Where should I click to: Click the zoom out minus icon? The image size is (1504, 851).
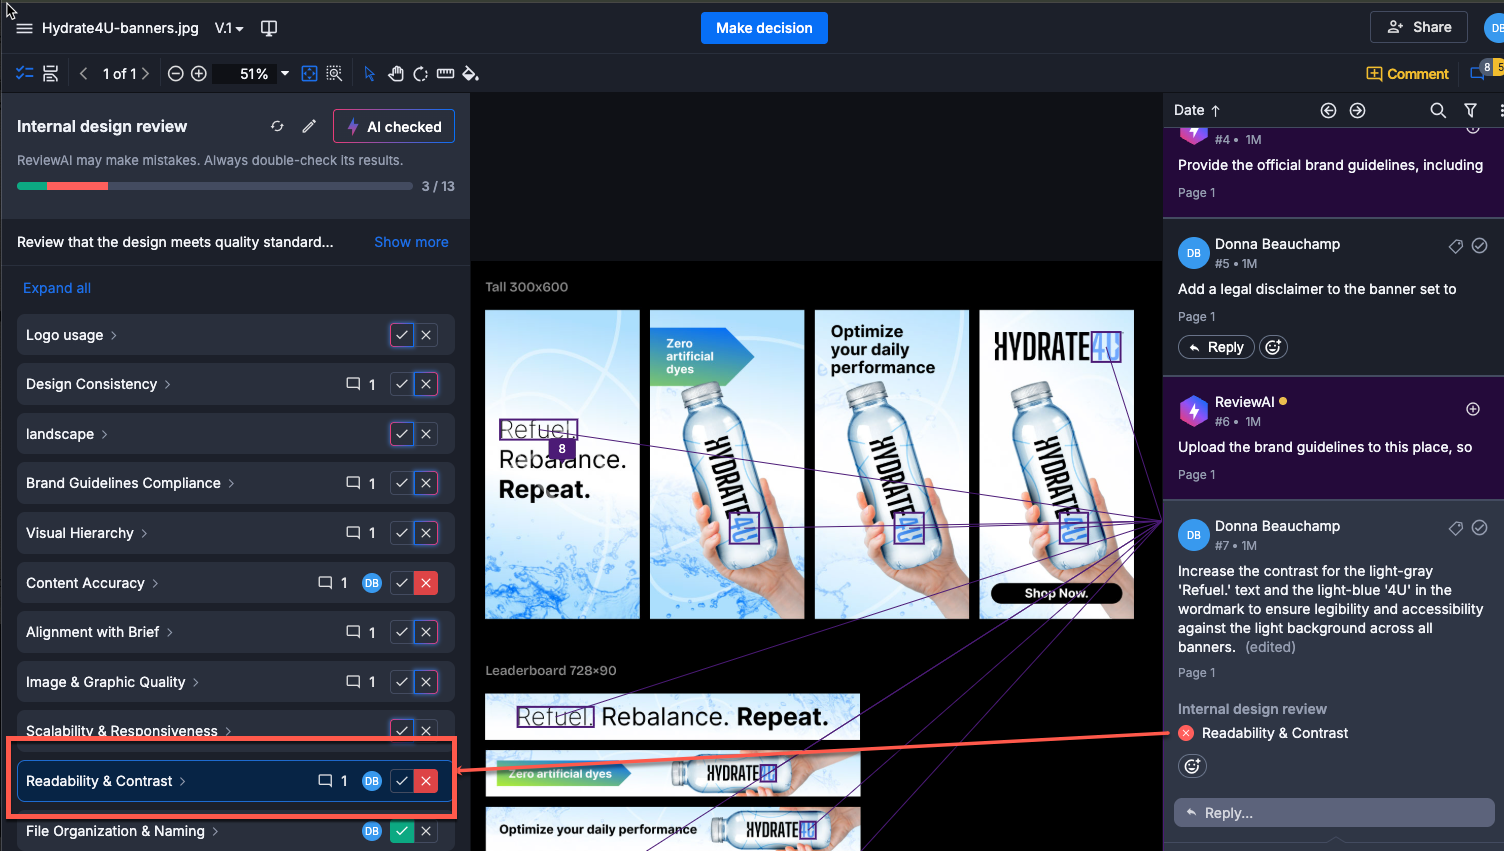(x=176, y=74)
